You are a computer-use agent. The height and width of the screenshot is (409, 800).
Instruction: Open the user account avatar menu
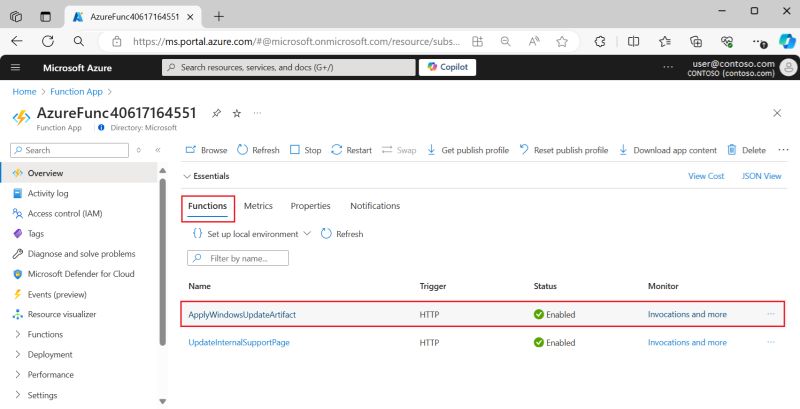tap(789, 67)
